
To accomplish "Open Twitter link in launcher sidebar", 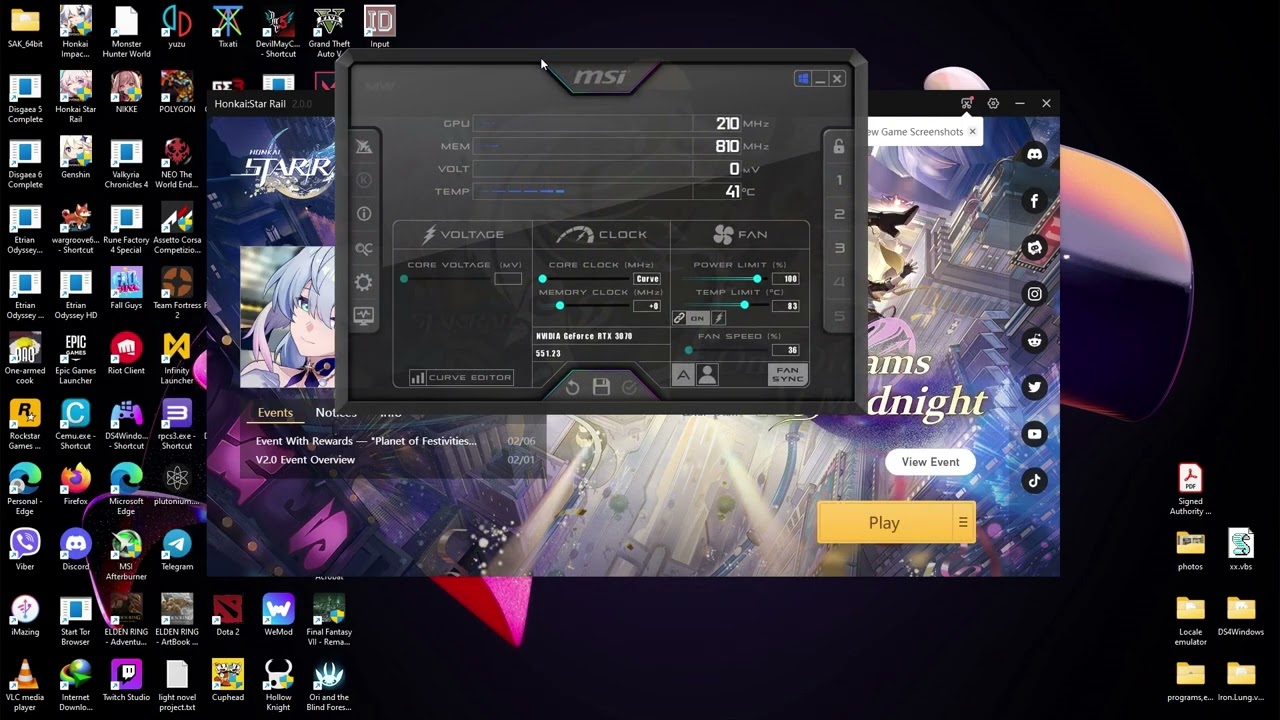I will coord(1035,387).
